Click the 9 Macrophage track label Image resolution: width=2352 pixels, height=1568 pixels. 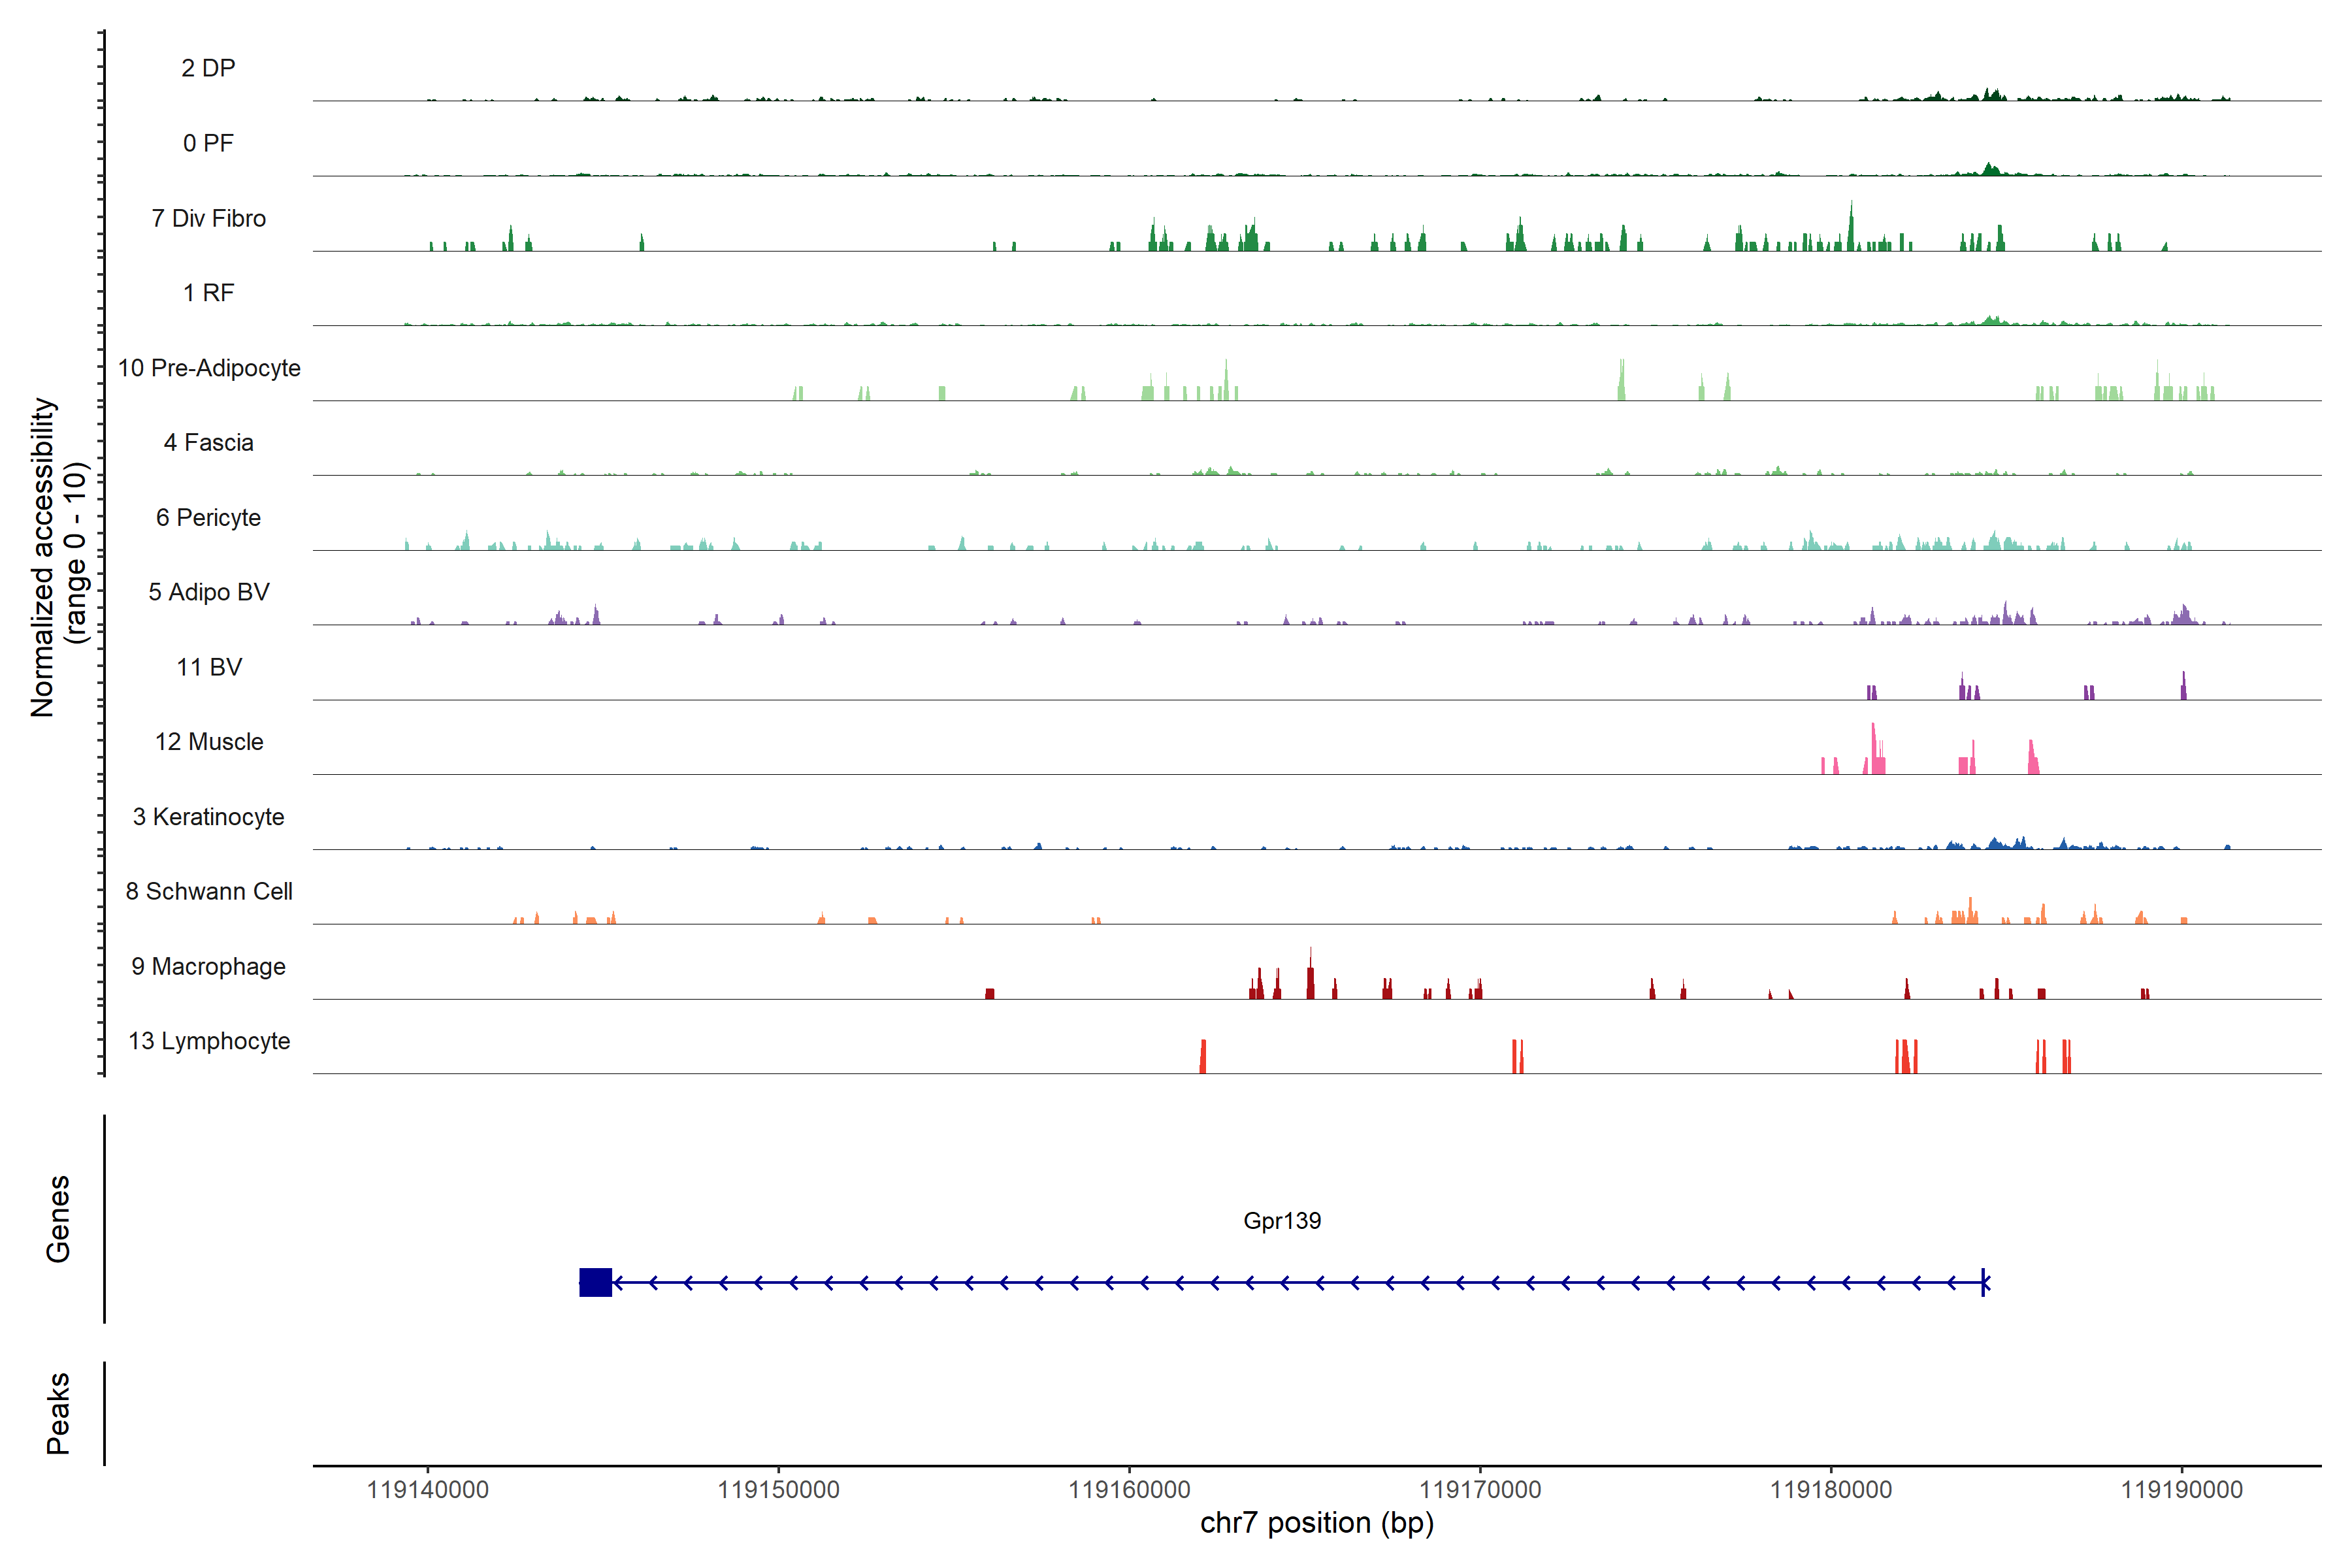[x=208, y=966]
